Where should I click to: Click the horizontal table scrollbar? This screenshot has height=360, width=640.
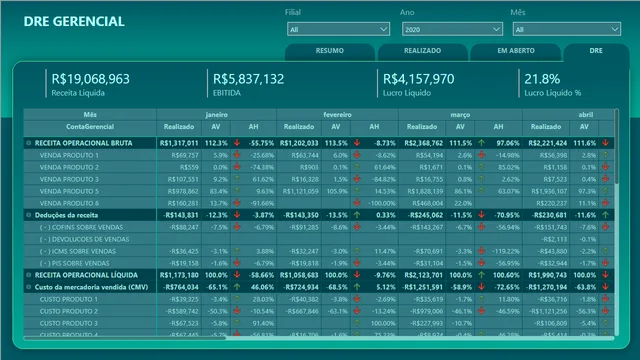click(124, 338)
